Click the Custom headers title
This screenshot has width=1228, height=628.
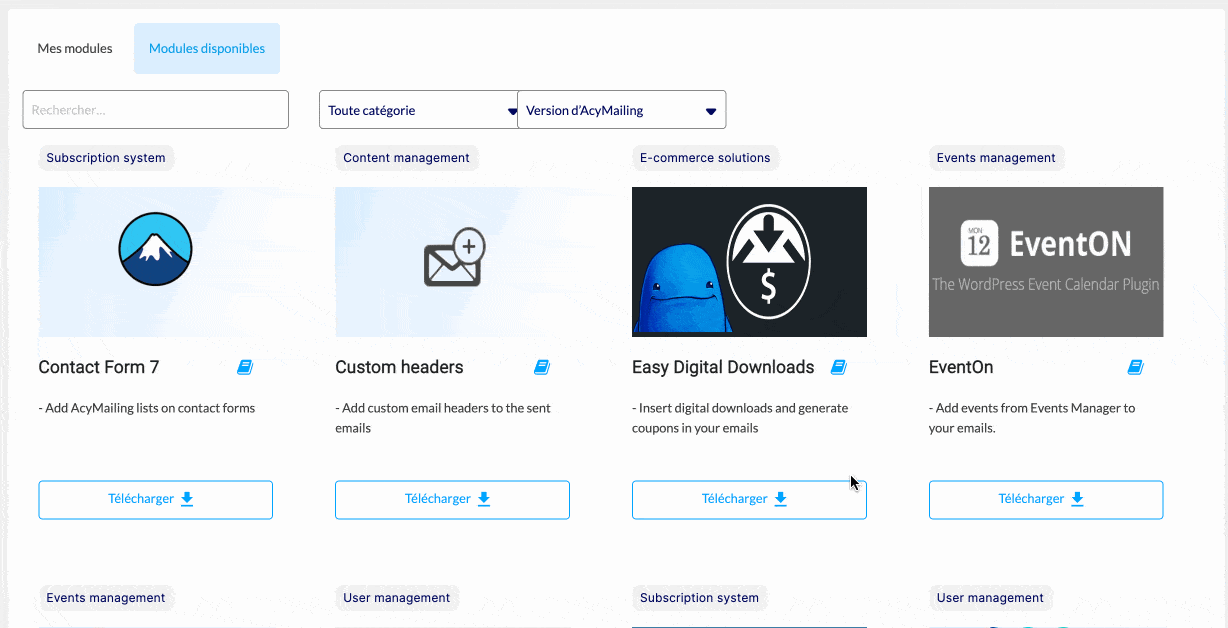click(399, 367)
